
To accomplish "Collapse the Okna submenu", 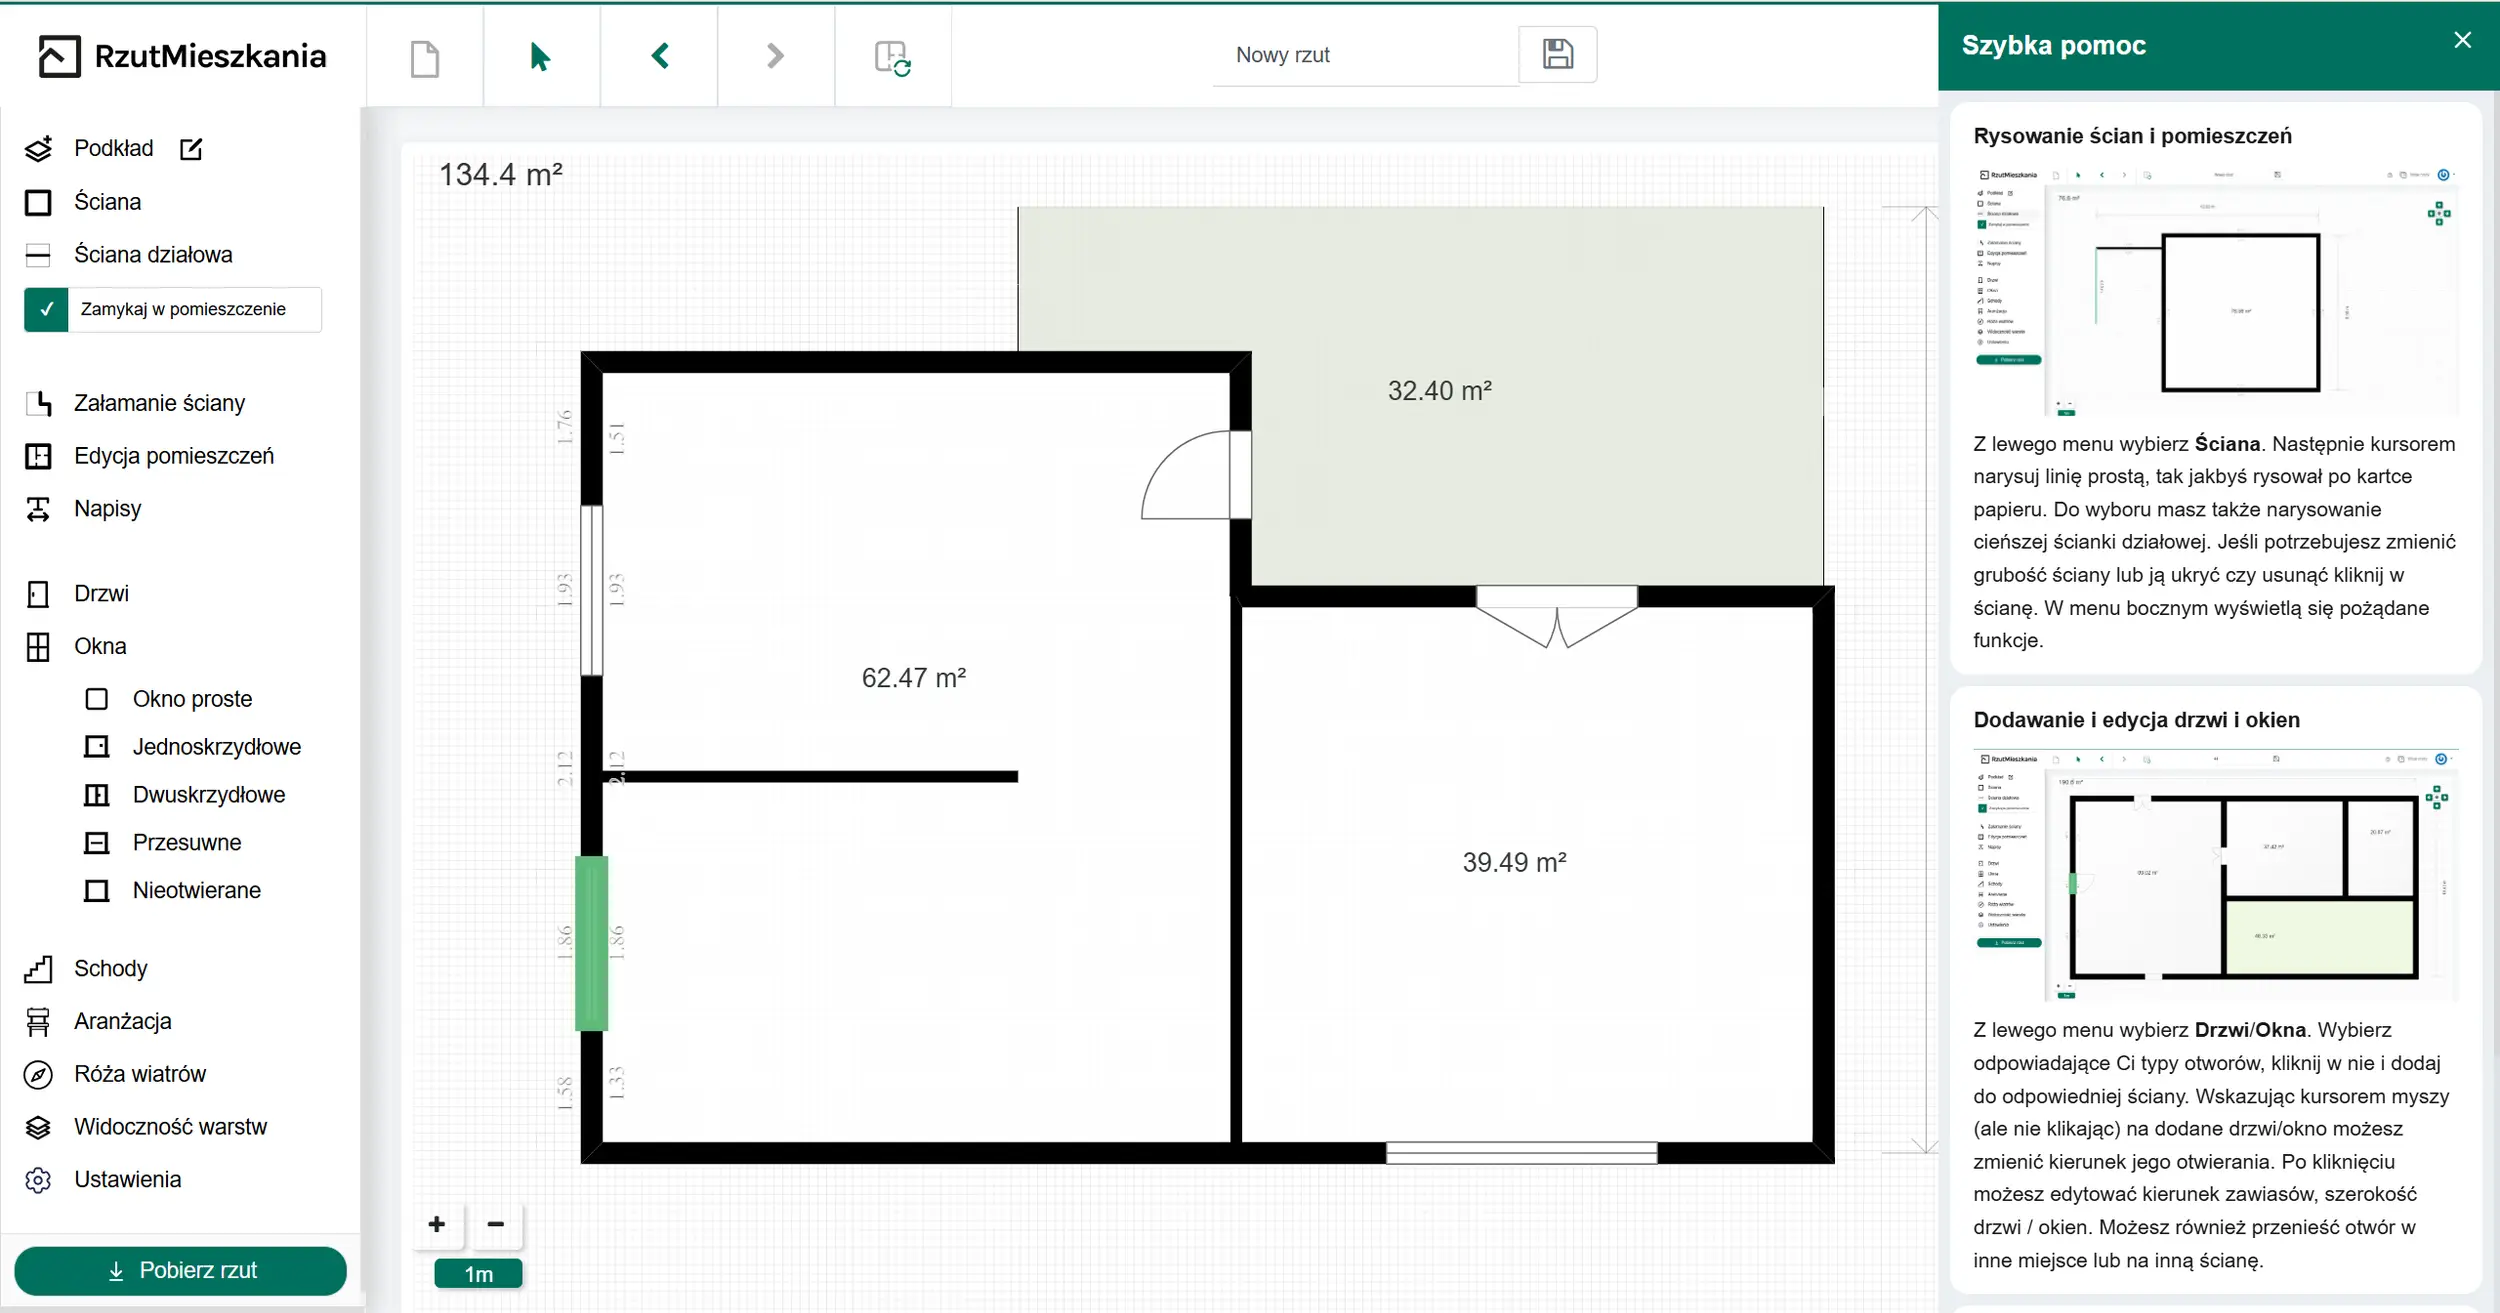I will click(x=100, y=646).
